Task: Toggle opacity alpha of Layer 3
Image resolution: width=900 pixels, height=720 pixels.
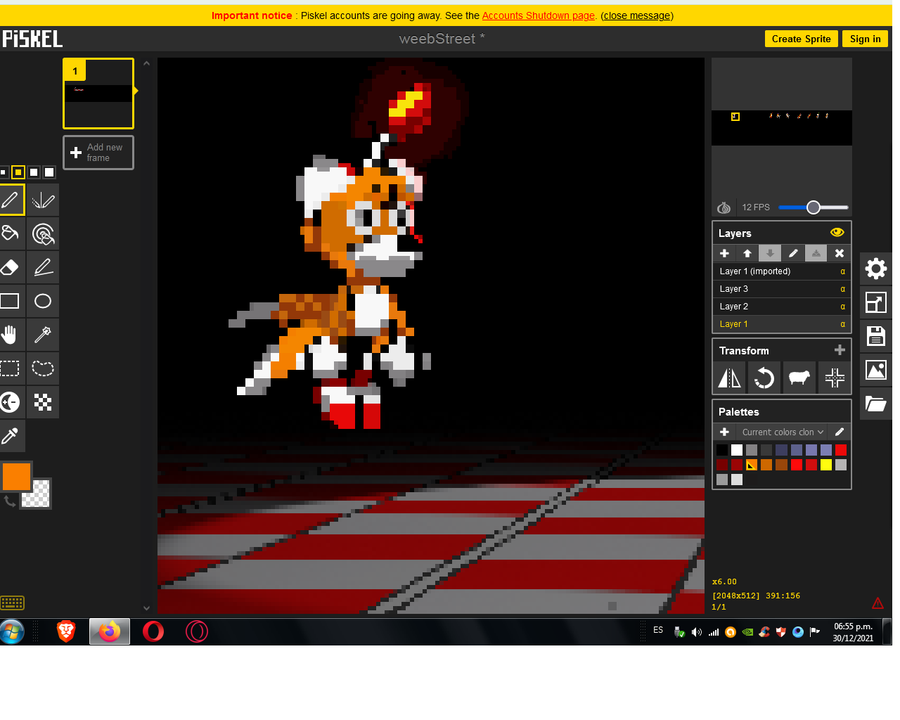Action: coord(843,289)
